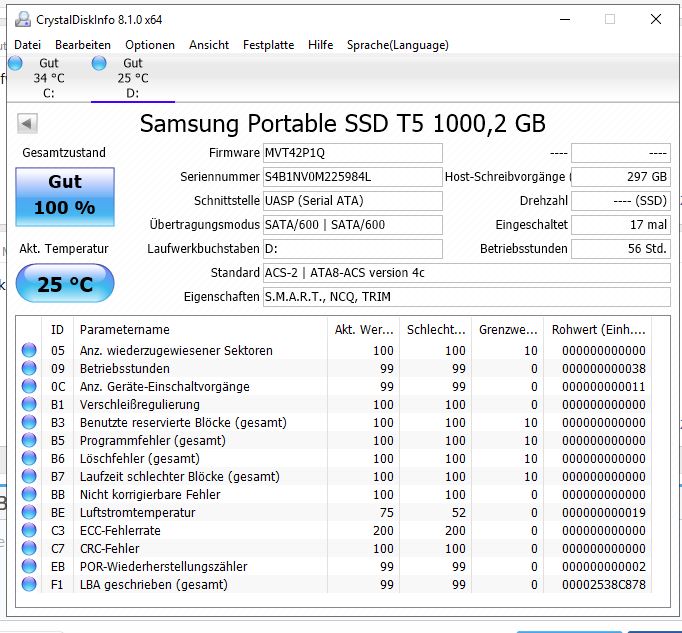Click status orb in row B7 schlechter Blöcke
The width and height of the screenshot is (682, 633).
29,476
